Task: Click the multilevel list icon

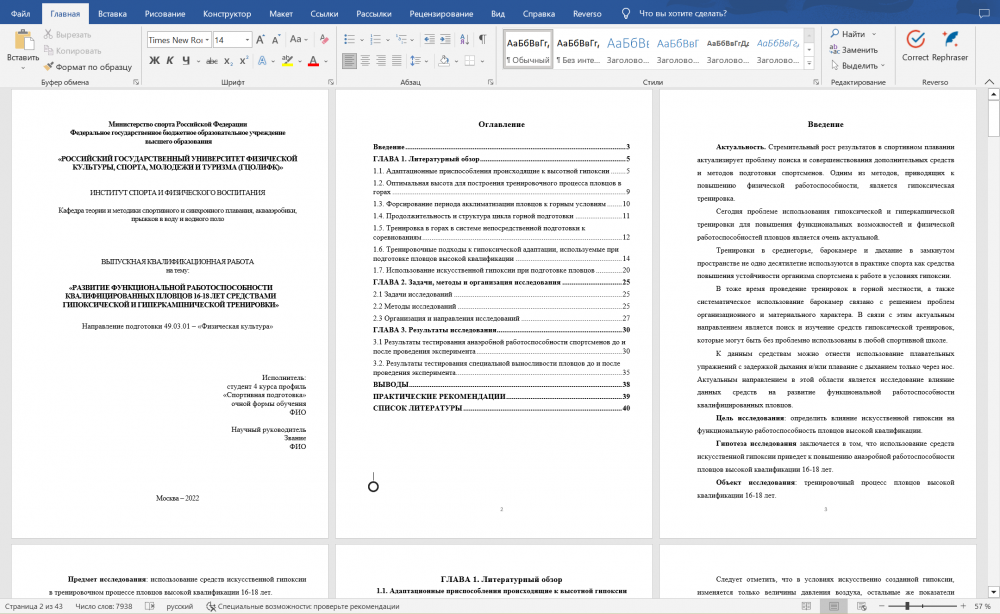Action: [x=401, y=40]
